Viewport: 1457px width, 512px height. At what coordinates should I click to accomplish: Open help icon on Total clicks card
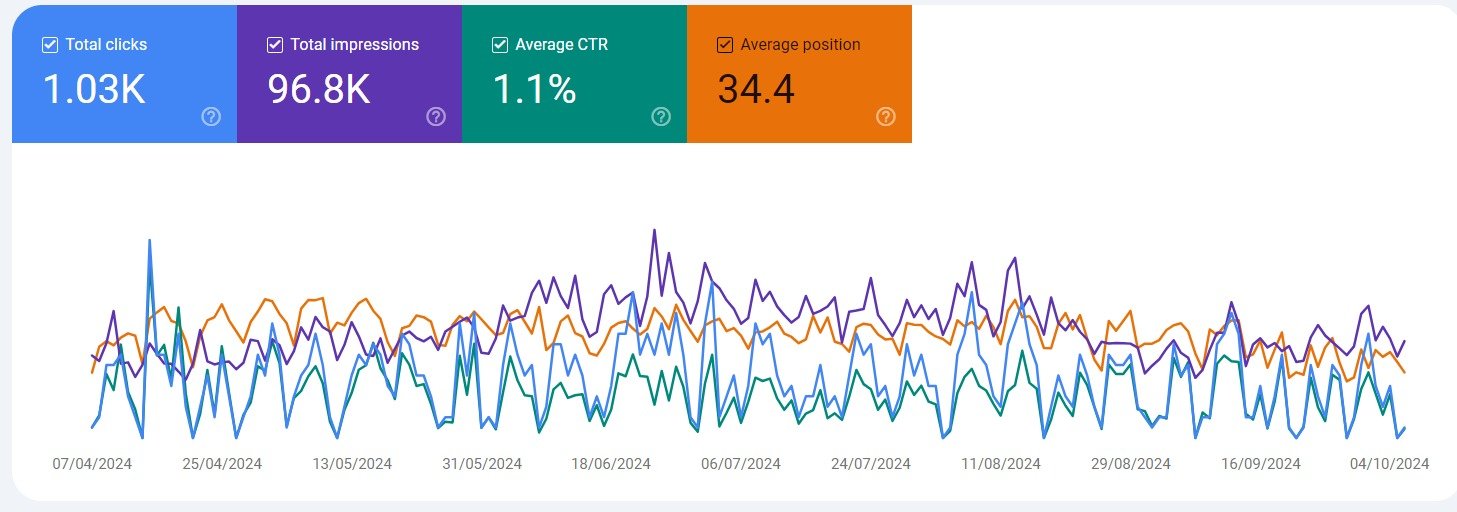click(211, 117)
